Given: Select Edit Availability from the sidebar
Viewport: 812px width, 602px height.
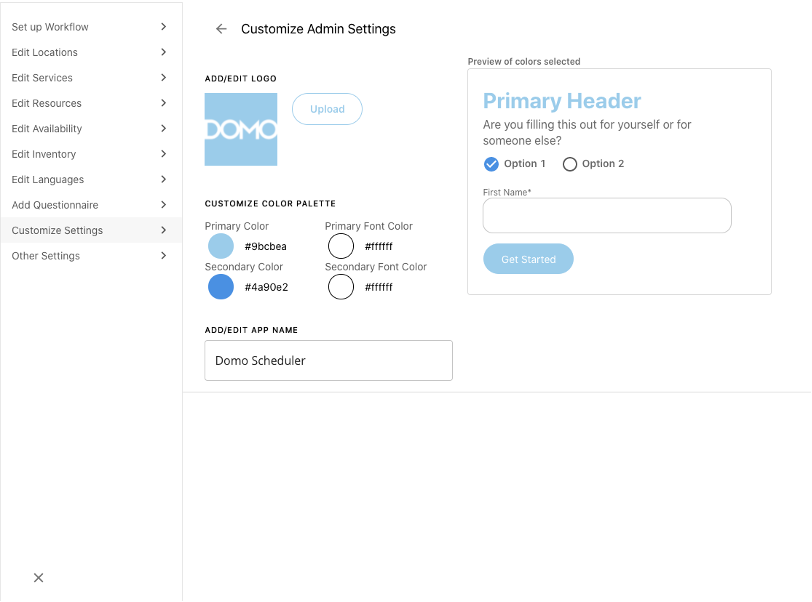Looking at the screenshot, I should [90, 129].
